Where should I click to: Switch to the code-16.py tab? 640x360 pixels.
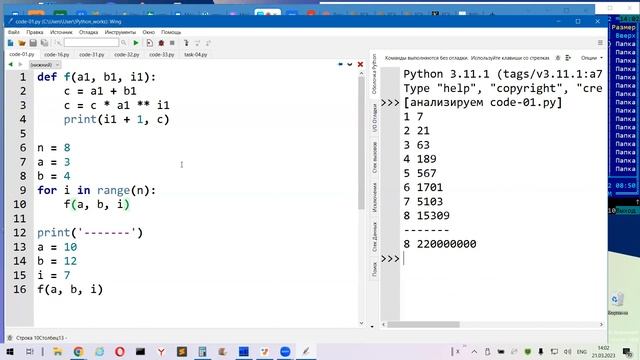tap(57, 54)
